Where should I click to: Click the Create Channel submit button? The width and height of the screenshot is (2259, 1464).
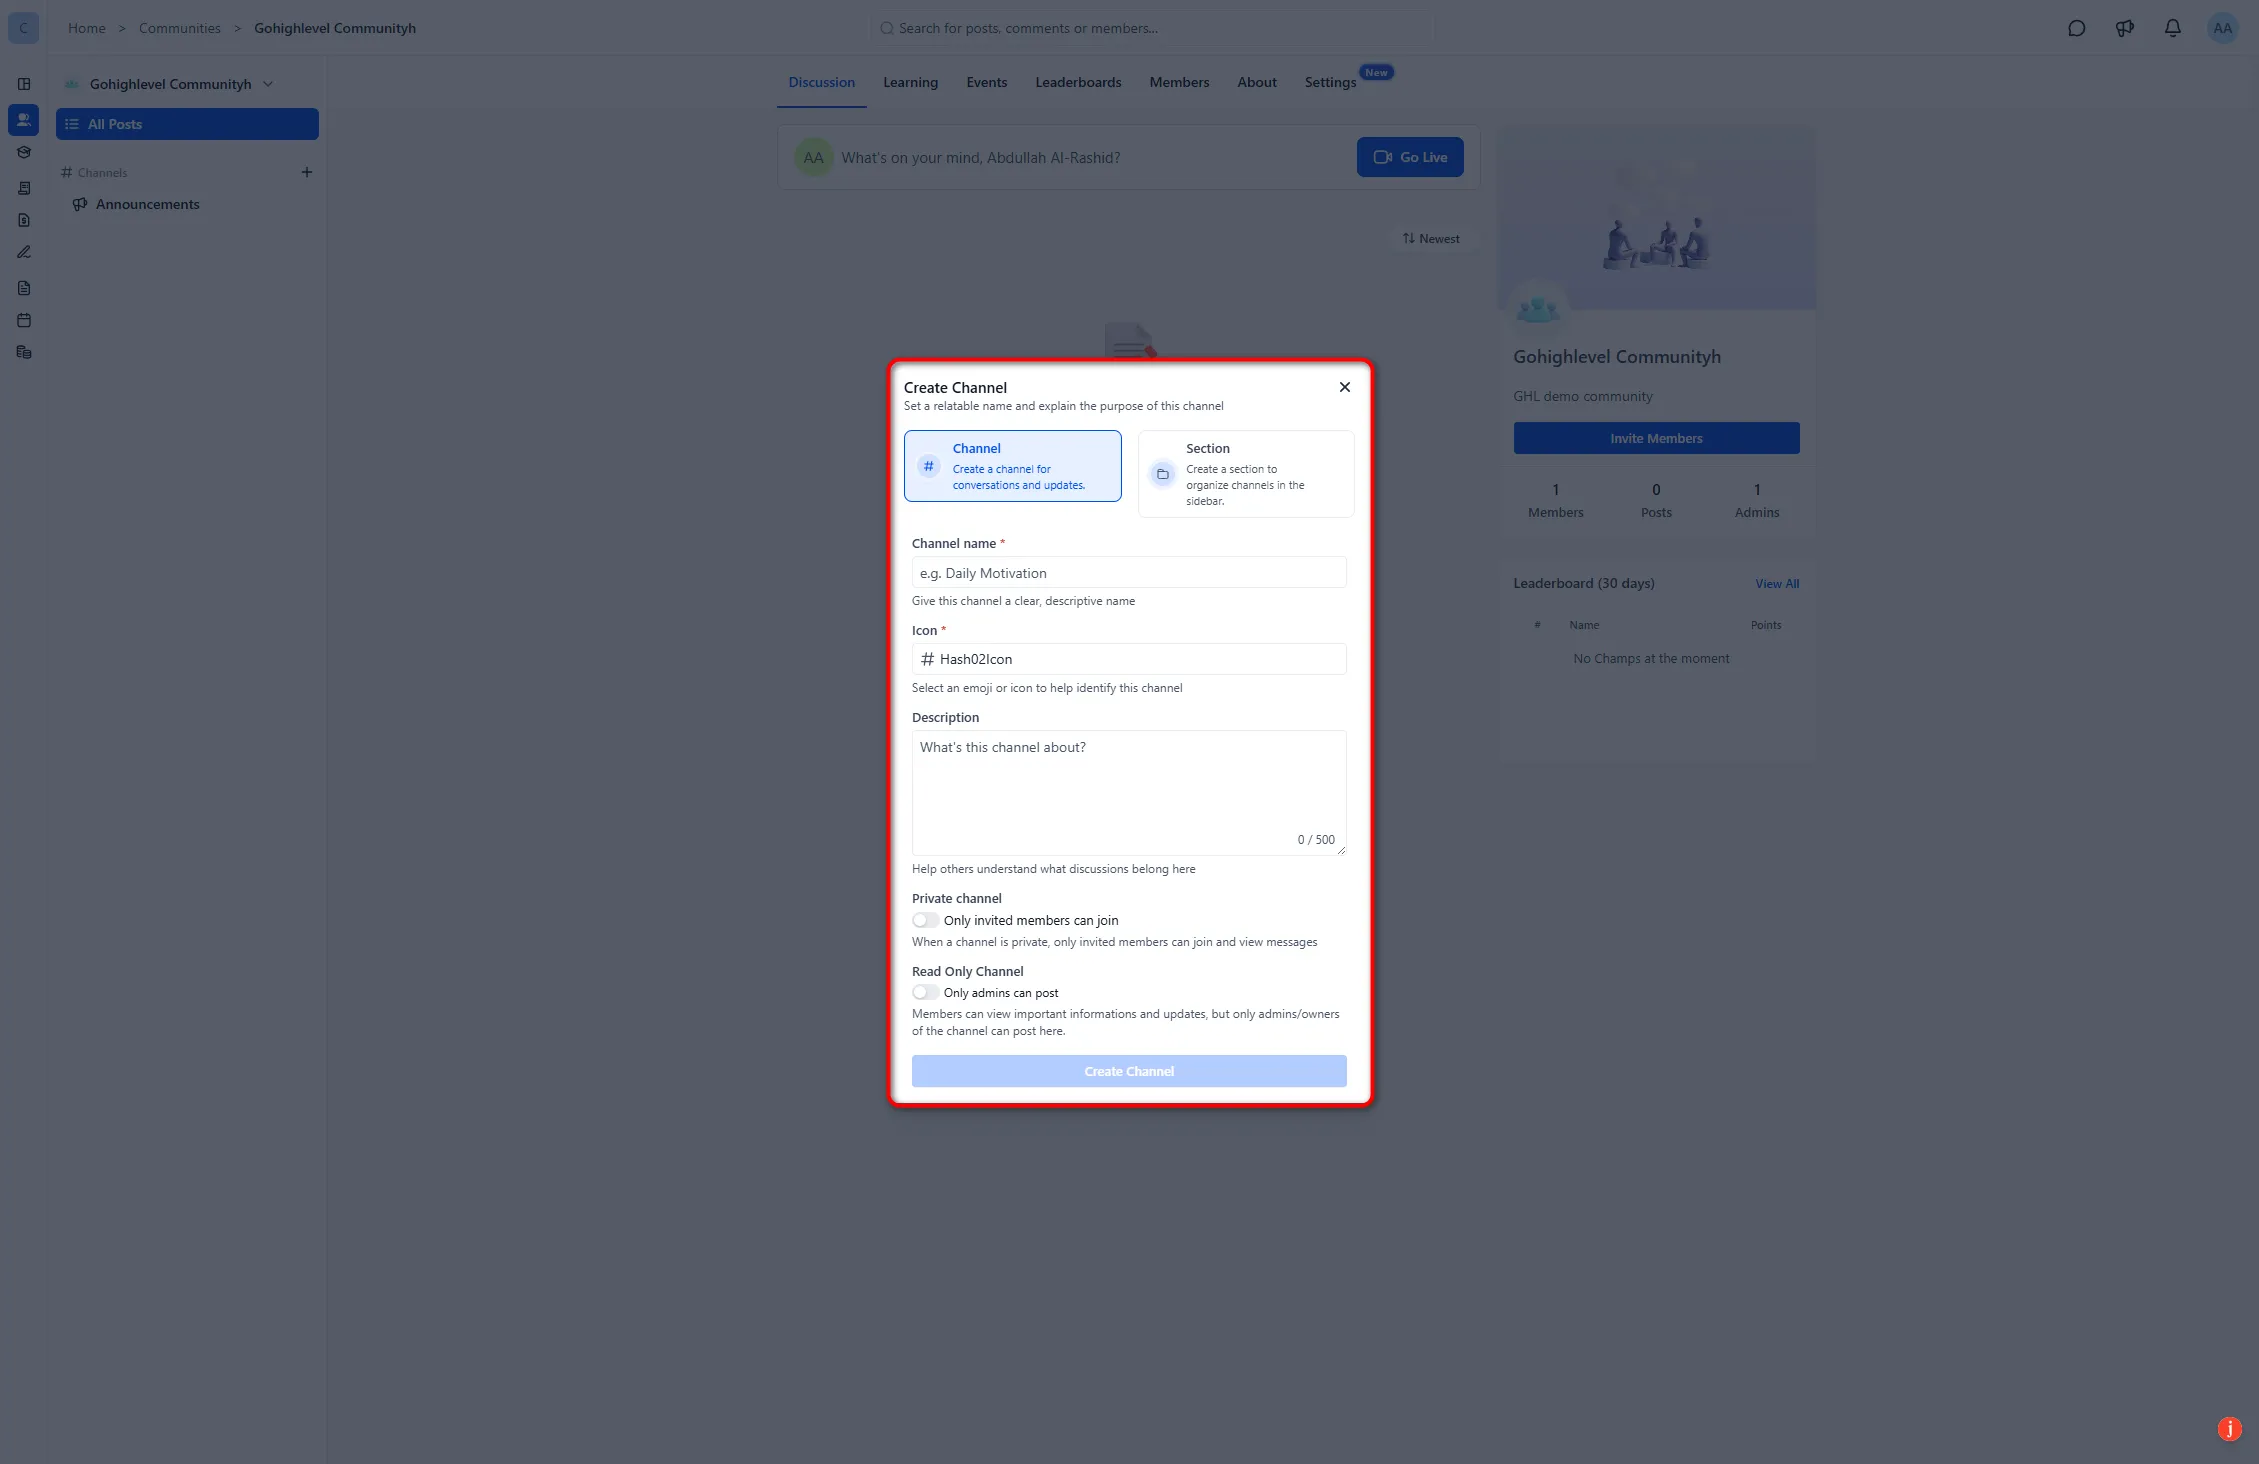(1128, 1071)
